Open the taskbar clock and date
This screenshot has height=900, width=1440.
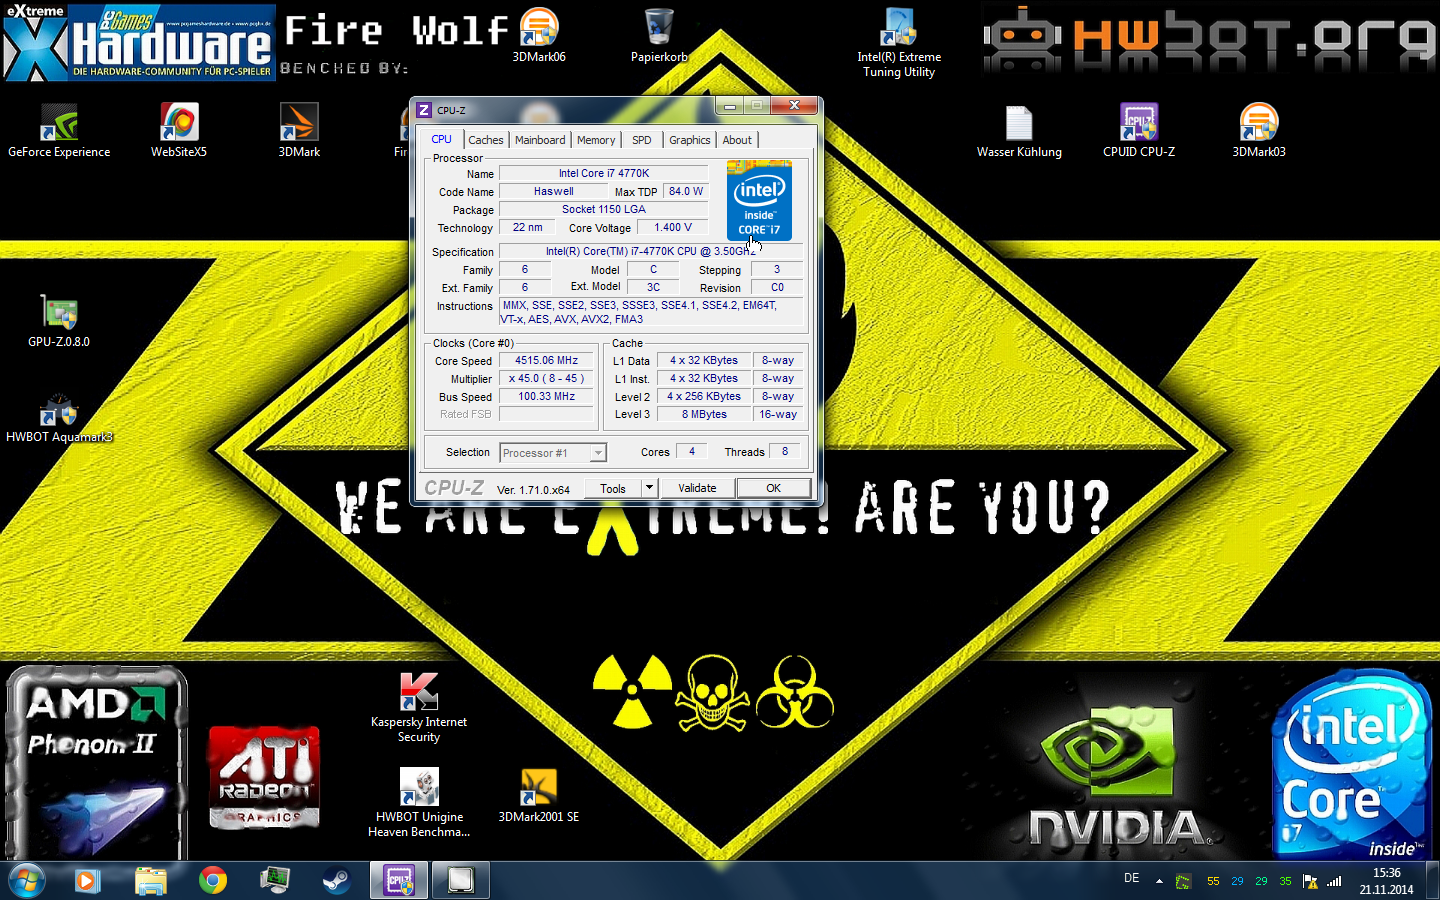[1386, 881]
